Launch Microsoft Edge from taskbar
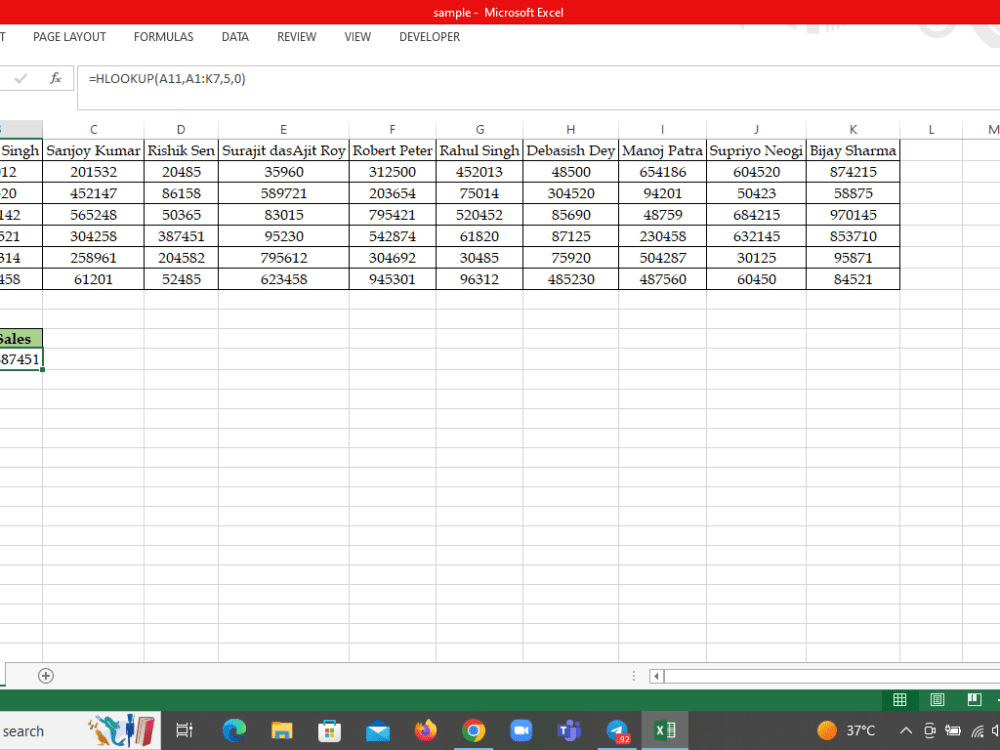 pyautogui.click(x=234, y=730)
